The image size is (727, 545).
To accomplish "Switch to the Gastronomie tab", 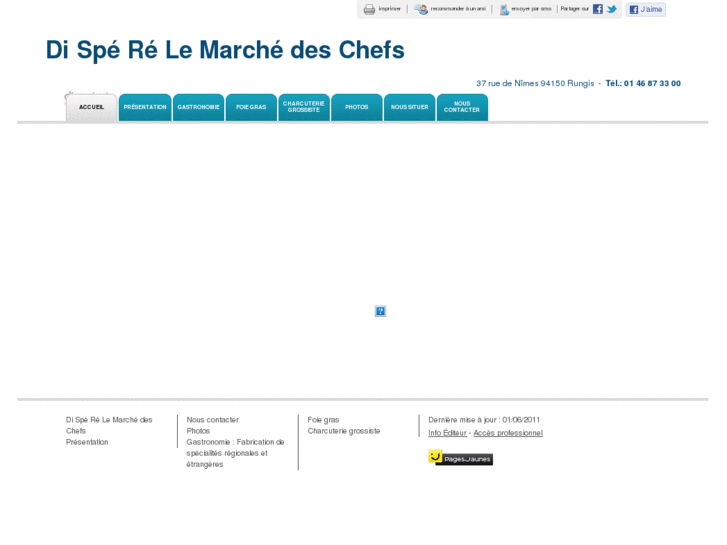I will (198, 107).
